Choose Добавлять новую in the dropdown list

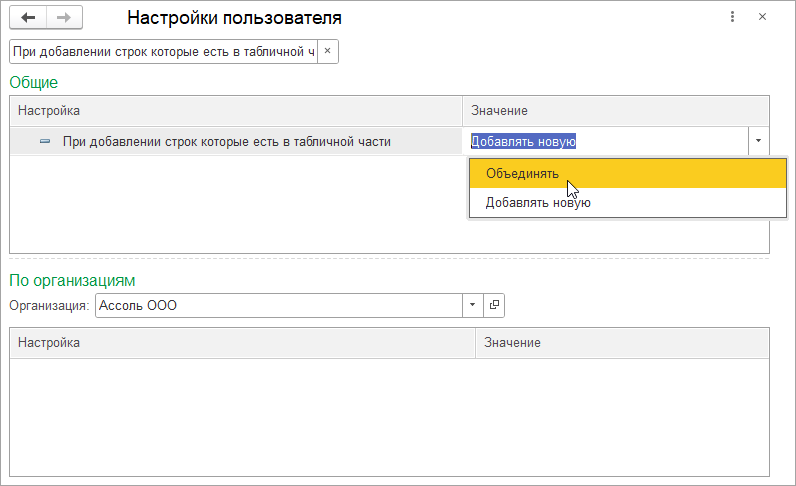(x=538, y=202)
